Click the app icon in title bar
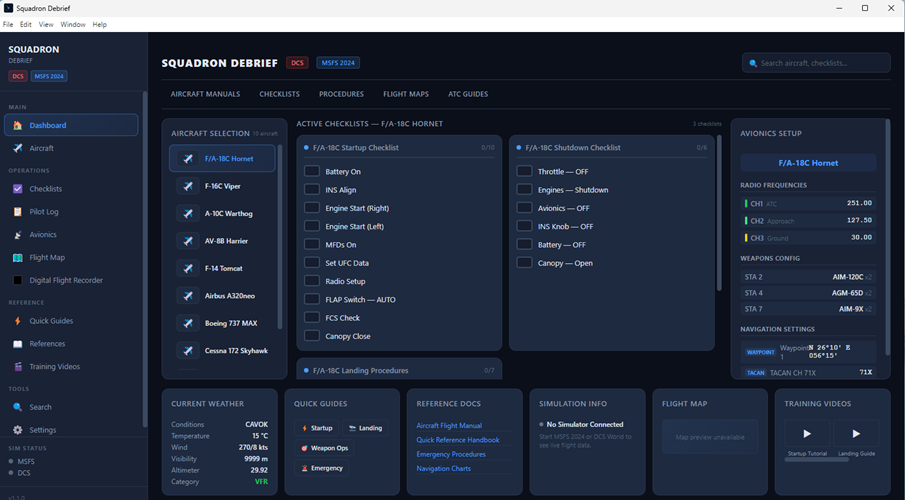Screen dimensions: 905x500 pos(8,8)
